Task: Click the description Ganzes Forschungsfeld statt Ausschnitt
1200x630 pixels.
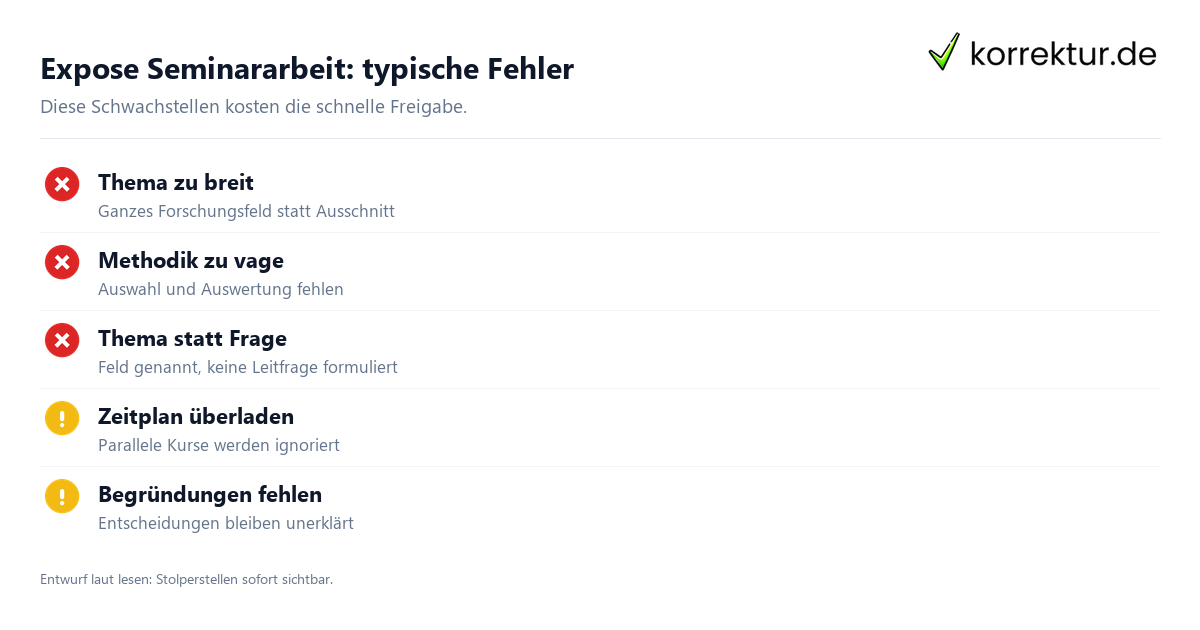Action: [246, 212]
